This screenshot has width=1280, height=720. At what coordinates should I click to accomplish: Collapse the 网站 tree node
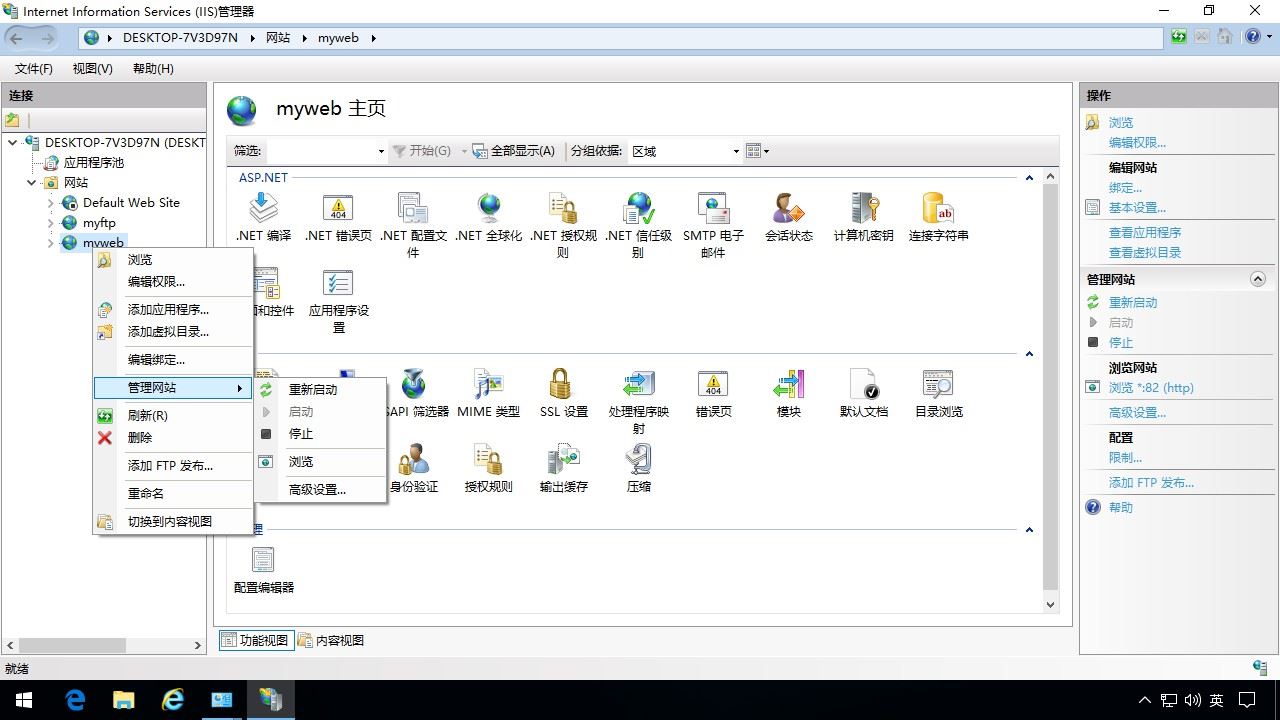pyautogui.click(x=32, y=183)
